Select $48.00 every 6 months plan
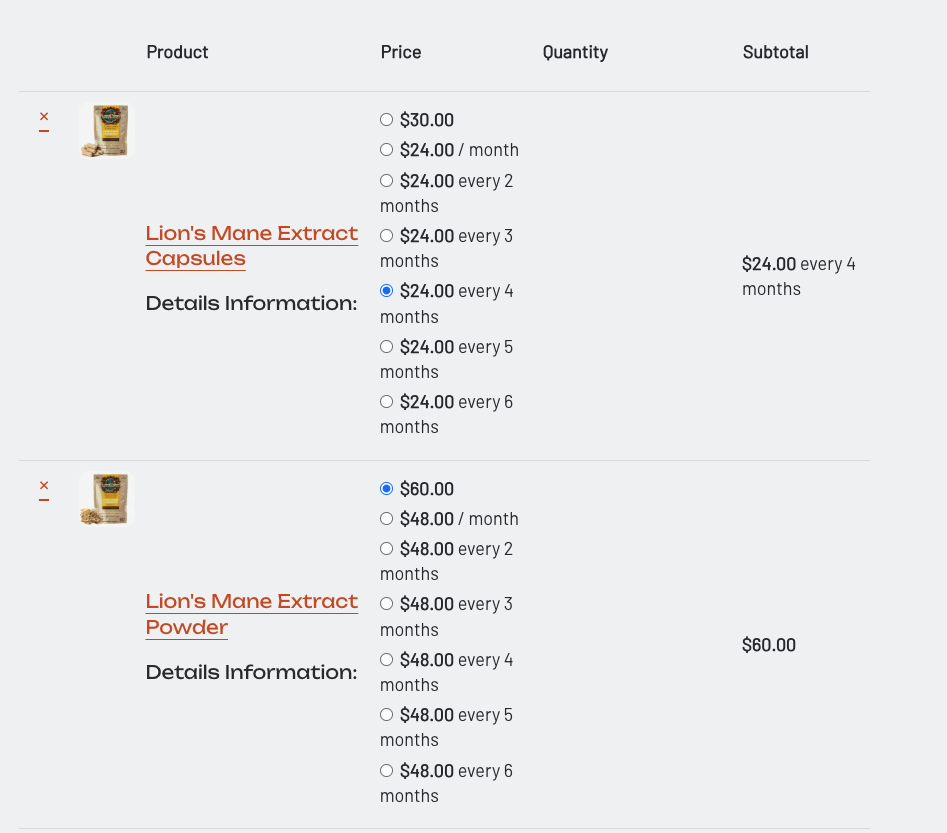The image size is (947, 833). point(387,770)
